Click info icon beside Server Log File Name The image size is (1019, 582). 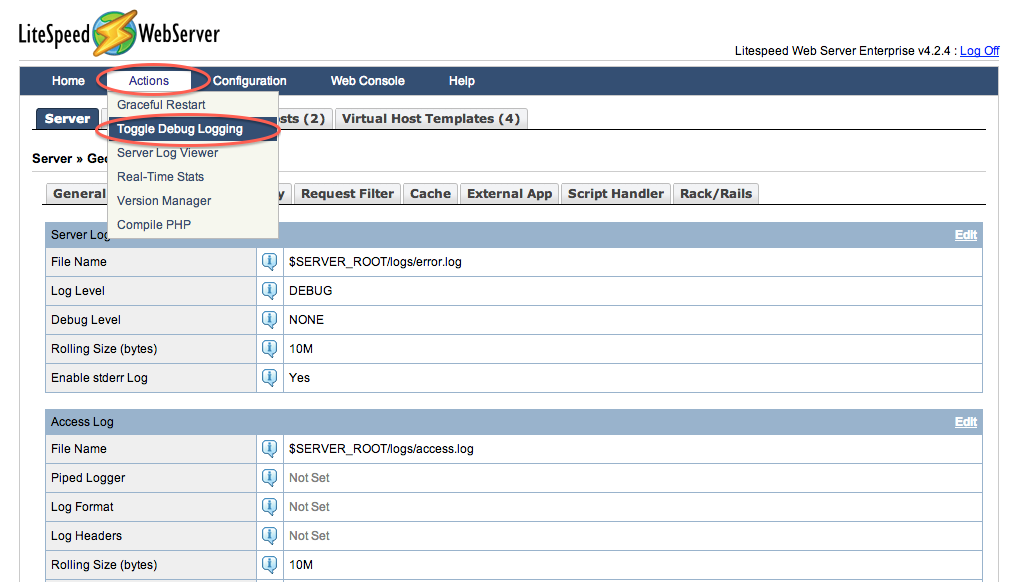tap(269, 261)
